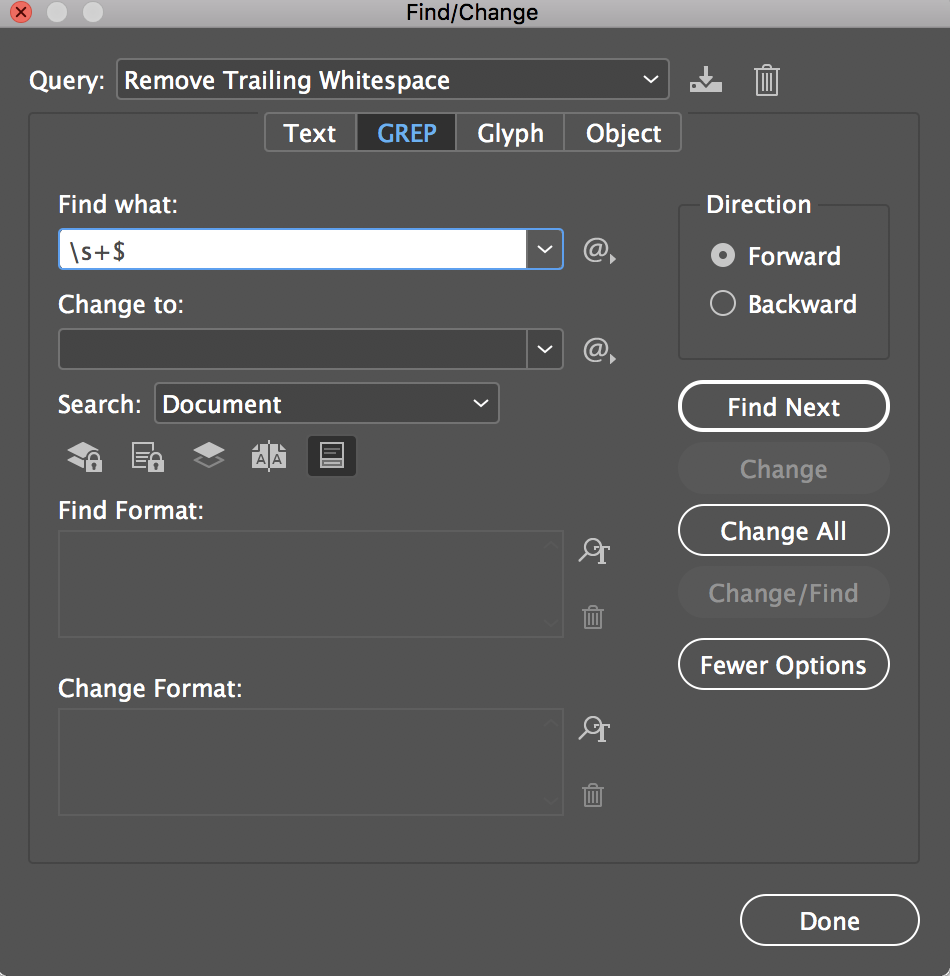Expand the Find what history dropdown
The height and width of the screenshot is (976, 950).
[x=544, y=250]
